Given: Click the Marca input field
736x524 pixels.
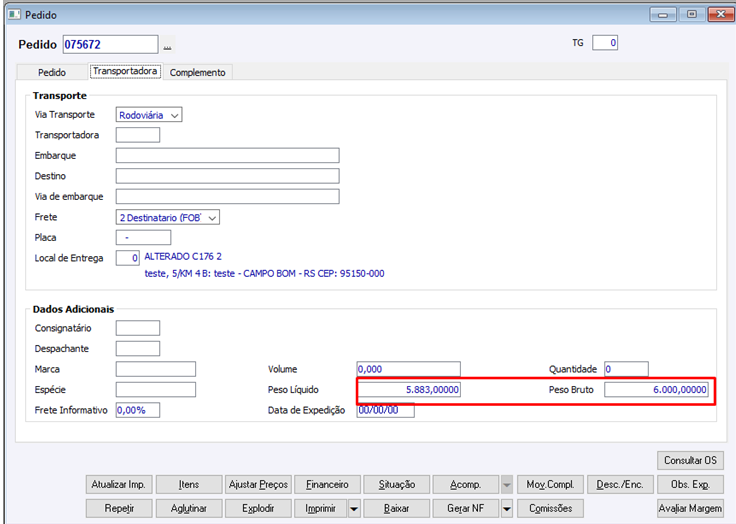Looking at the screenshot, I should 155,369.
